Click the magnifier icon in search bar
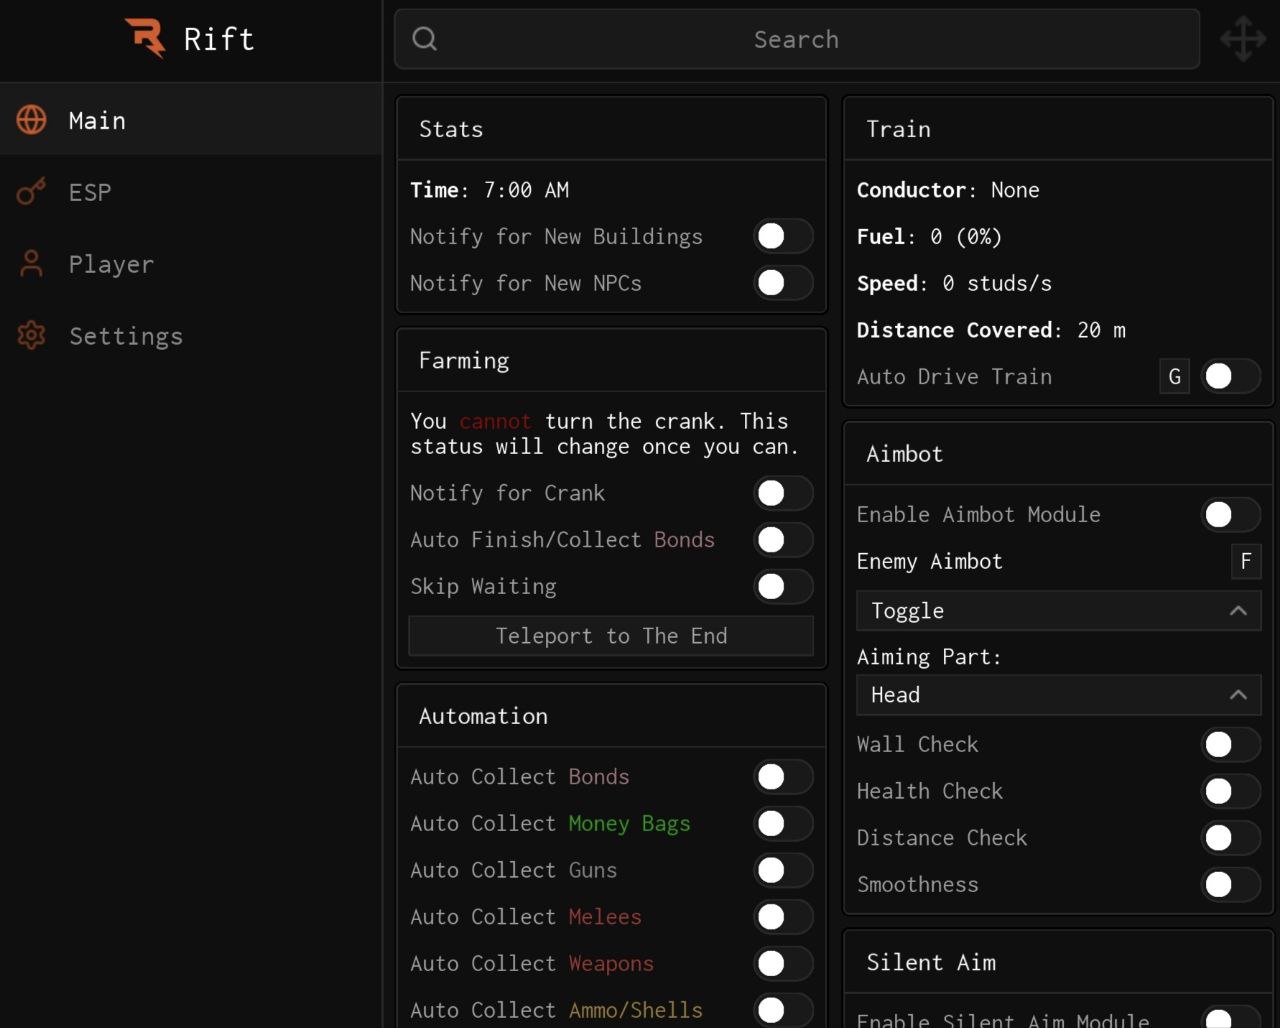Viewport: 1280px width, 1028px height. (425, 39)
